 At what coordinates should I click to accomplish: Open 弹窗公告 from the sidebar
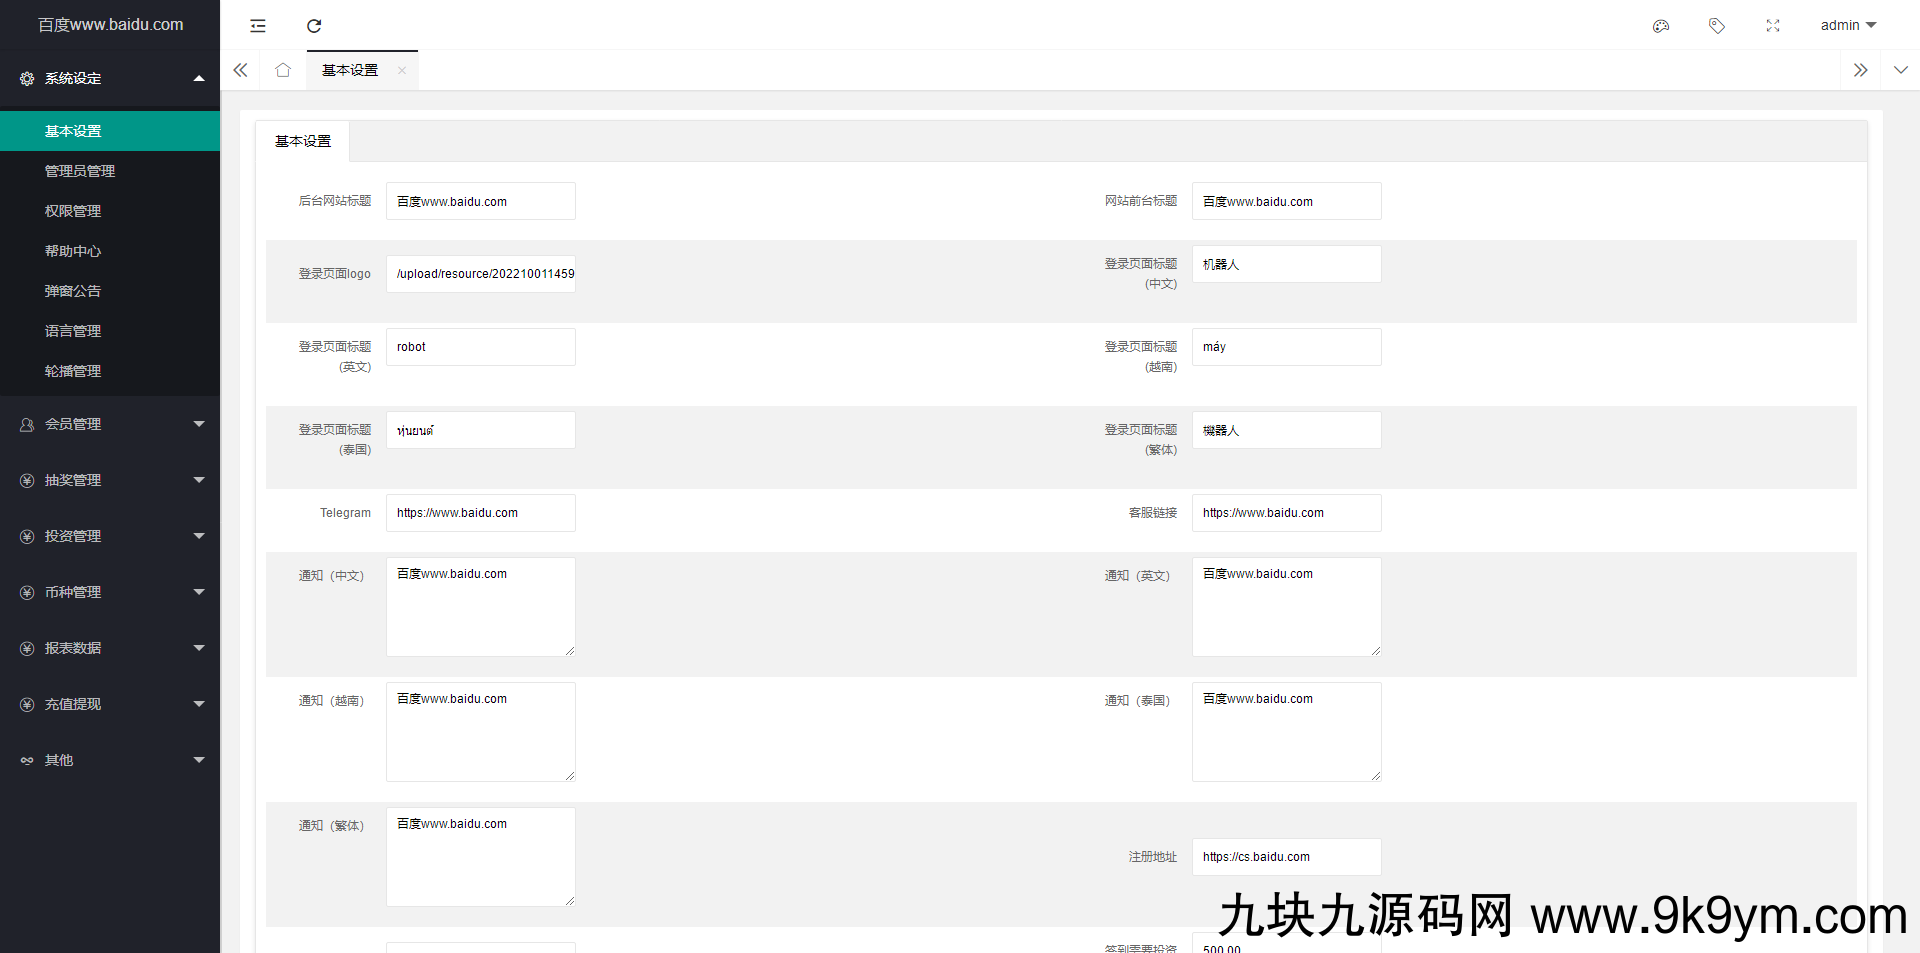[72, 291]
